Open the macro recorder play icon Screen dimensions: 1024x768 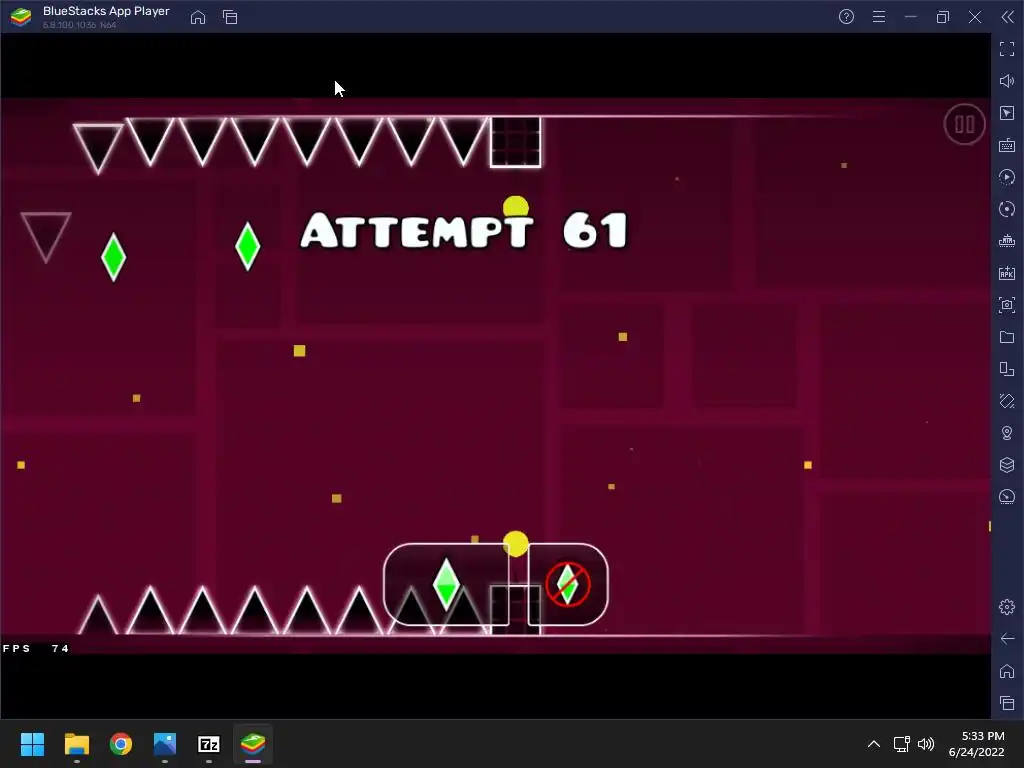point(1007,177)
